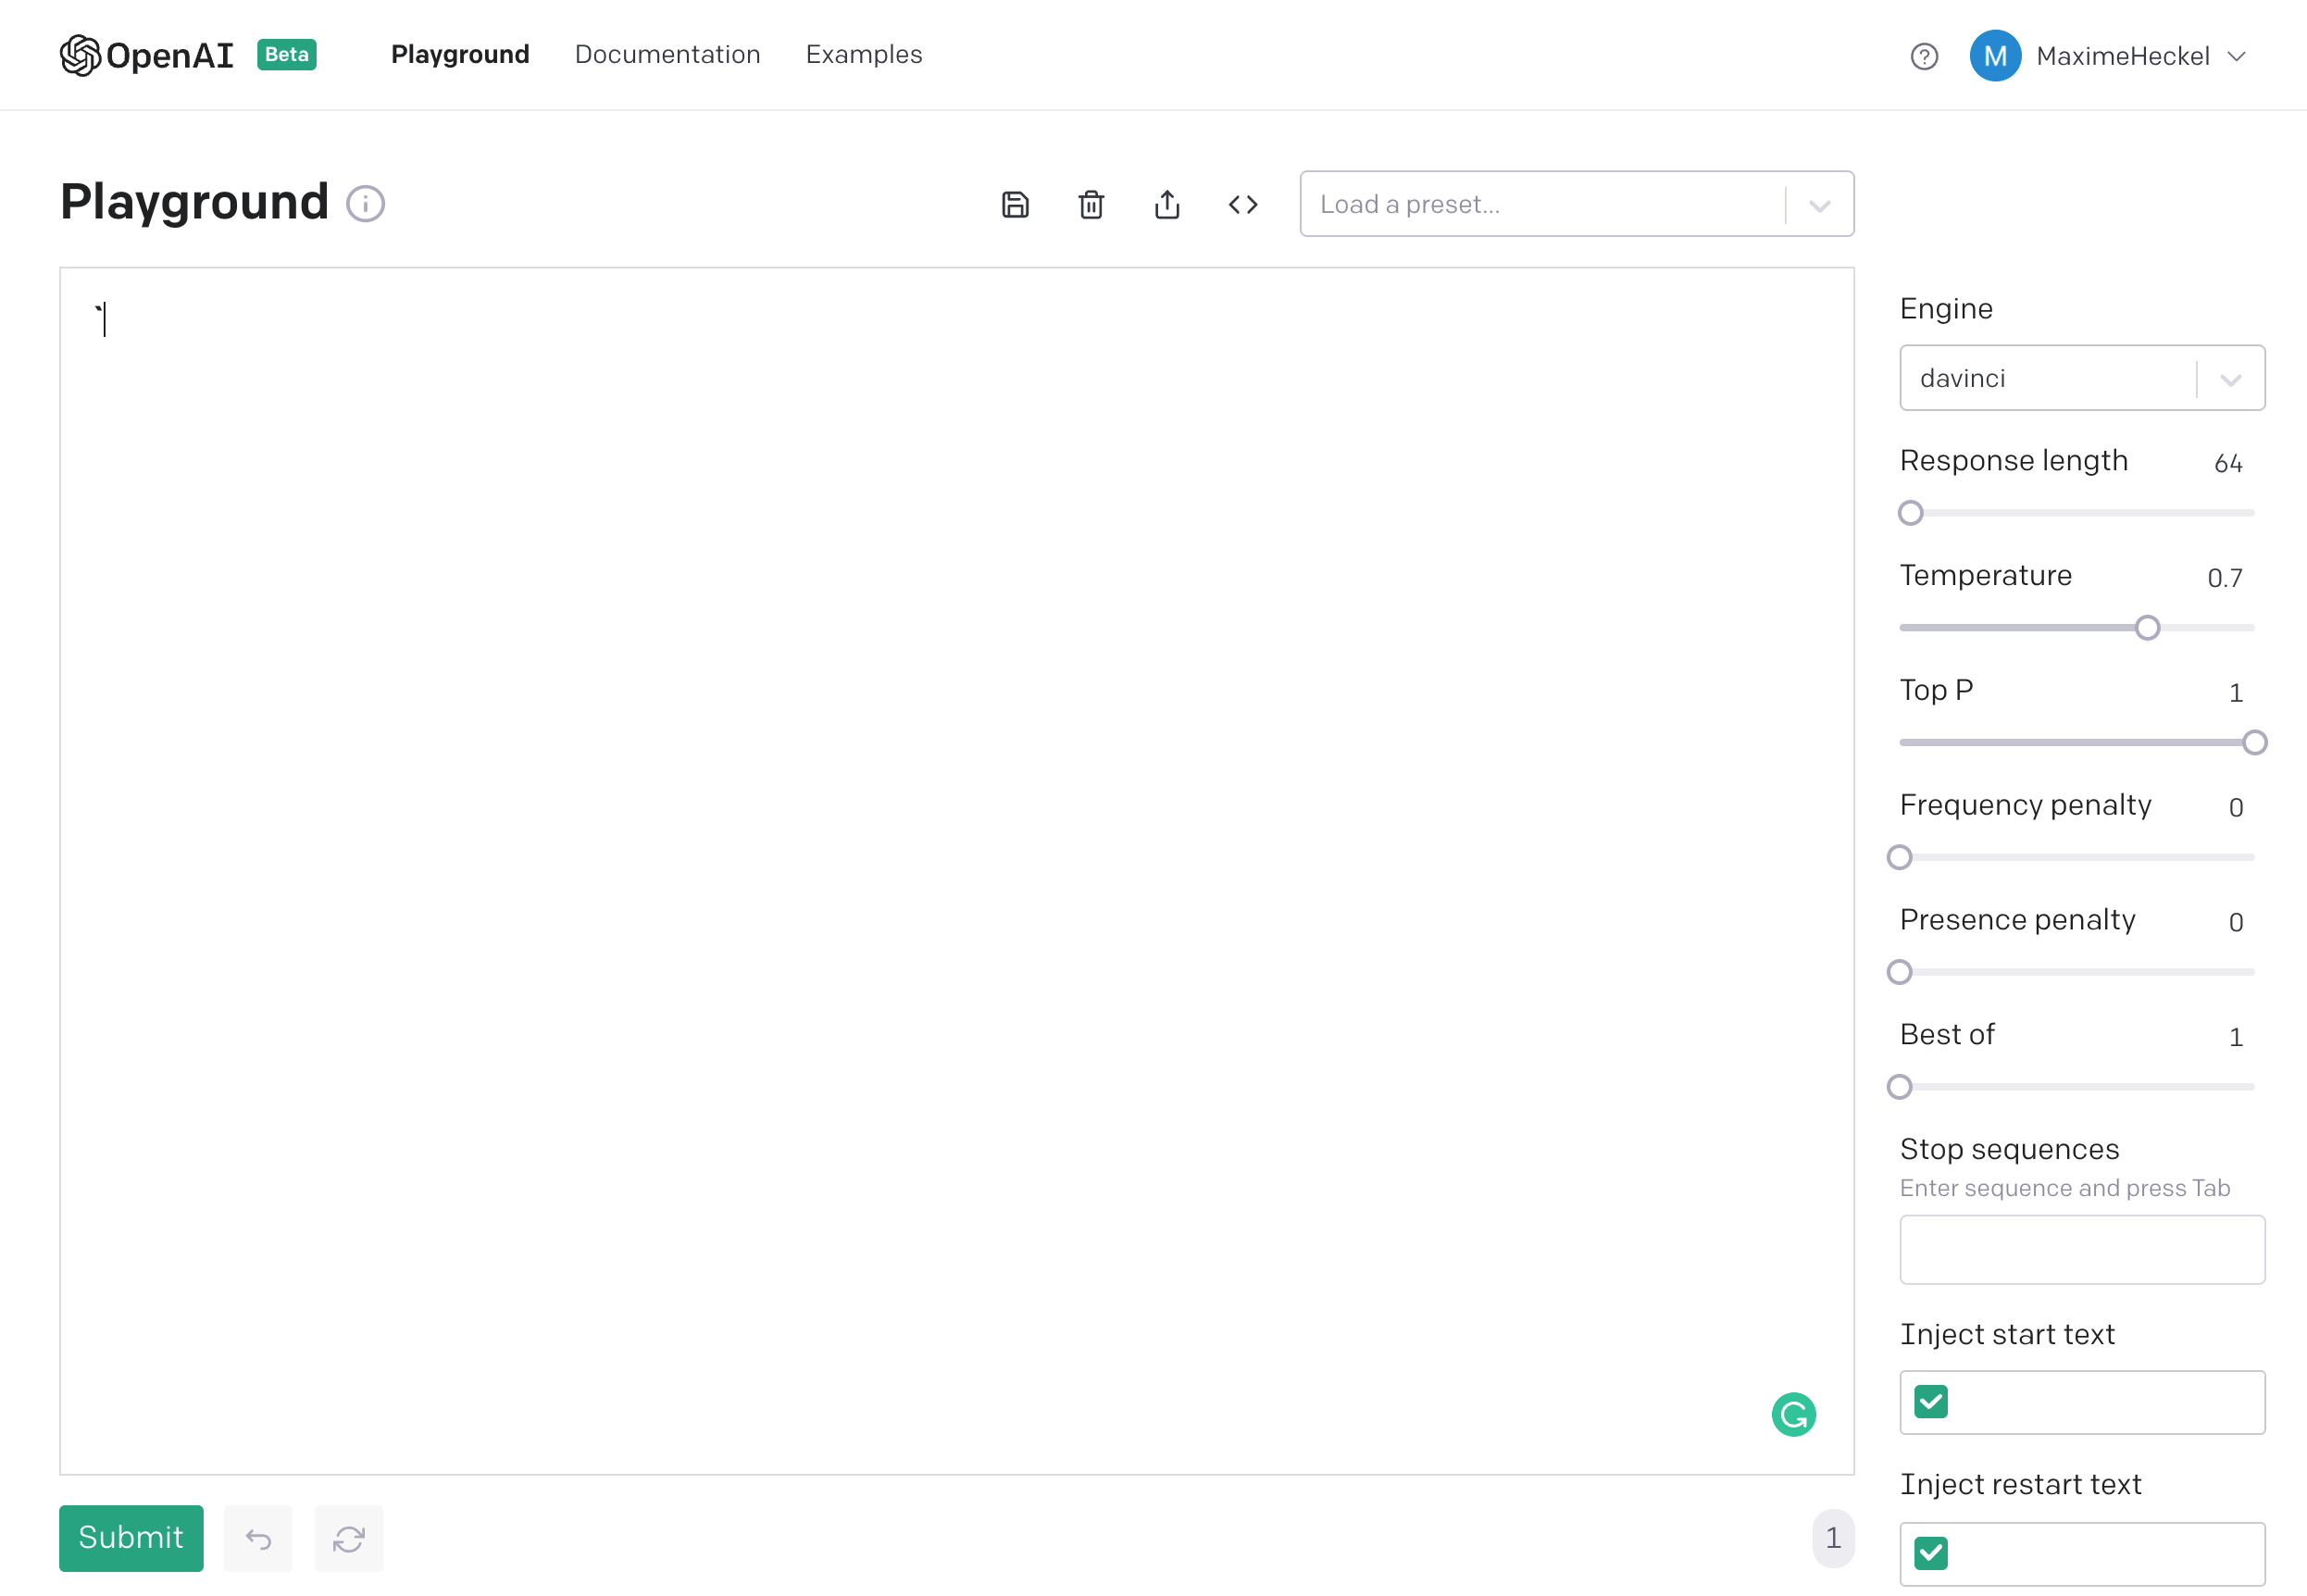The width and height of the screenshot is (2307, 1596).
Task: Click the Temperature value 0.7
Action: (x=2225, y=578)
